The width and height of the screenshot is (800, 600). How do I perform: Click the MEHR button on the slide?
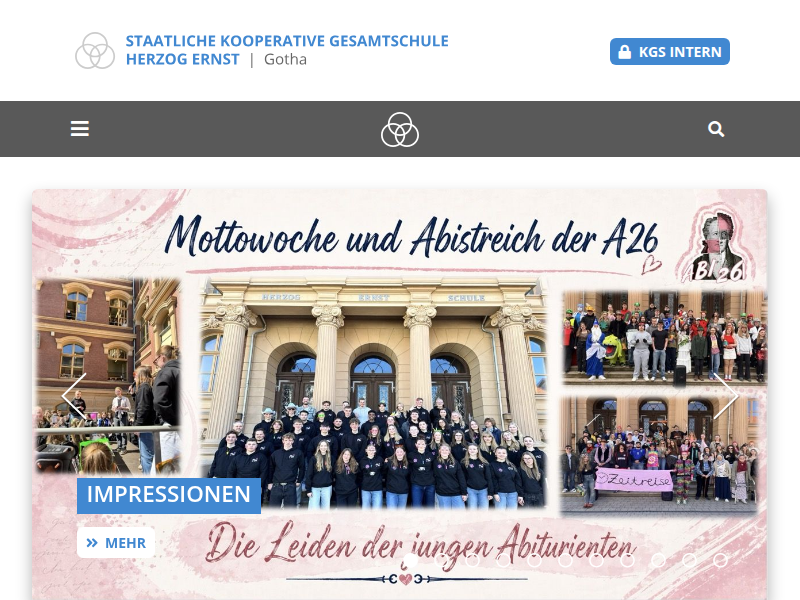[x=116, y=543]
